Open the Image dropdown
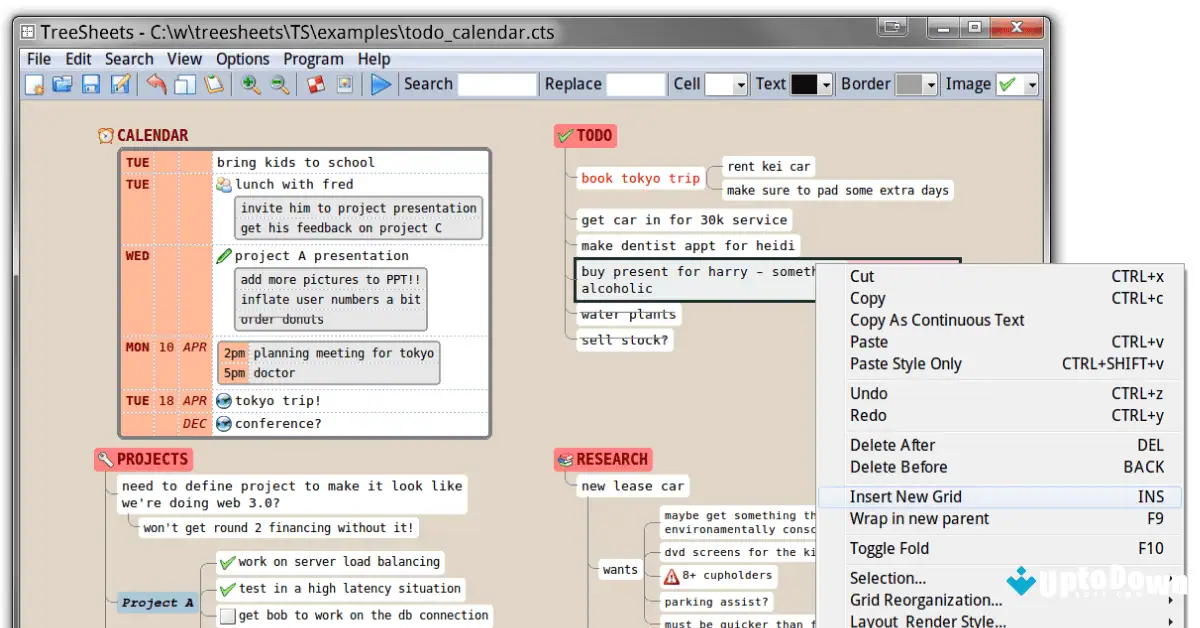 pos(1030,84)
